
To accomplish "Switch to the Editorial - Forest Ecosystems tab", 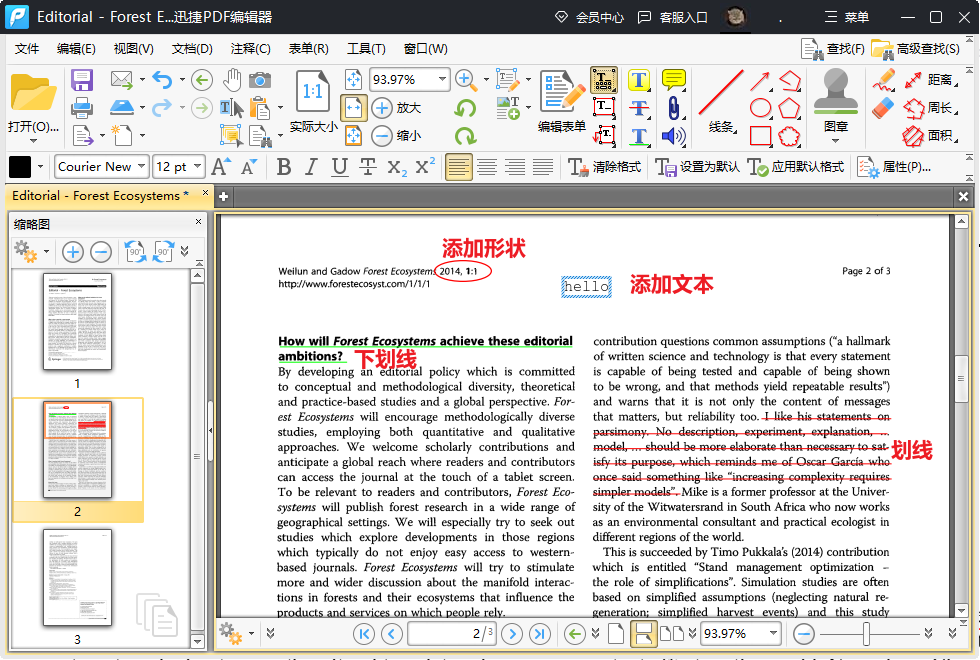I will [100, 196].
